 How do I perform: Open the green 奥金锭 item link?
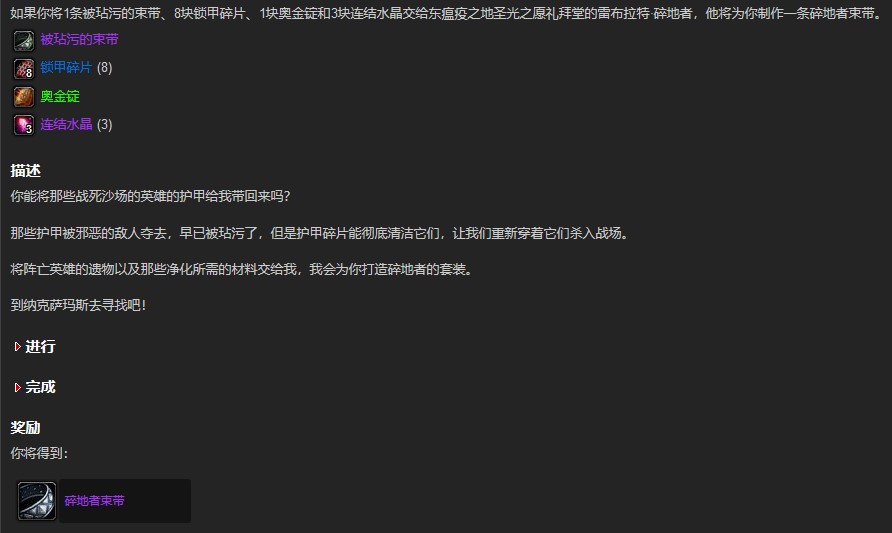[x=60, y=96]
